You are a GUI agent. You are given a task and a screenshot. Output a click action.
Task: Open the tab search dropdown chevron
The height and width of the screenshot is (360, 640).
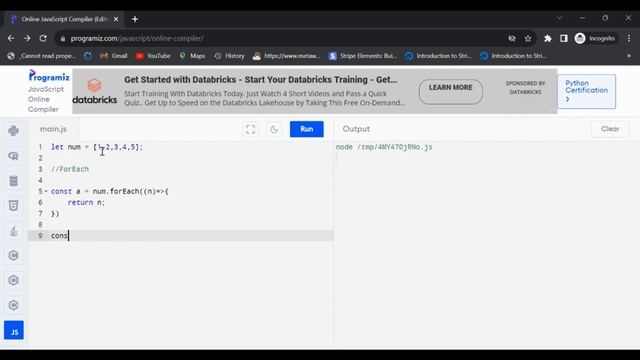tap(560, 18)
